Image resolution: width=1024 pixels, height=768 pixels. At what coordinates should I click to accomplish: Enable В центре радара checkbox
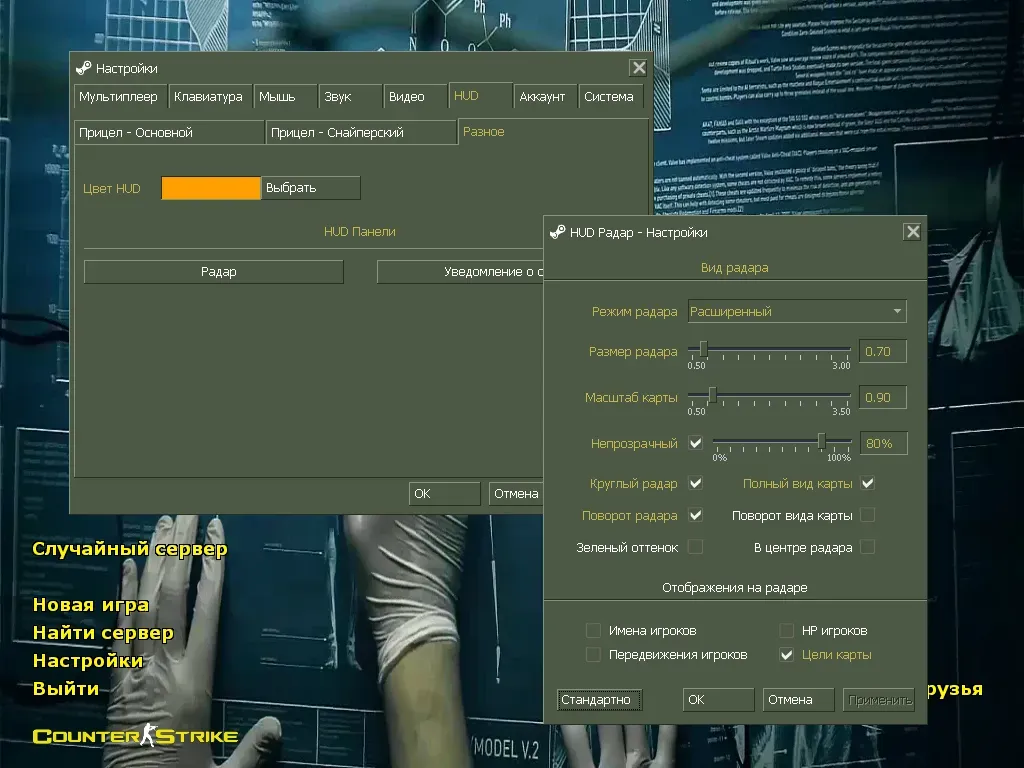[867, 547]
